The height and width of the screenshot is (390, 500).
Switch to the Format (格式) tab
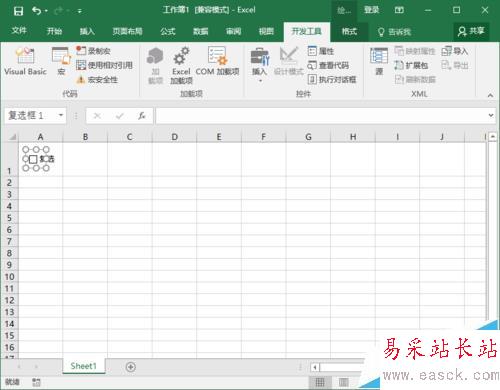(349, 31)
